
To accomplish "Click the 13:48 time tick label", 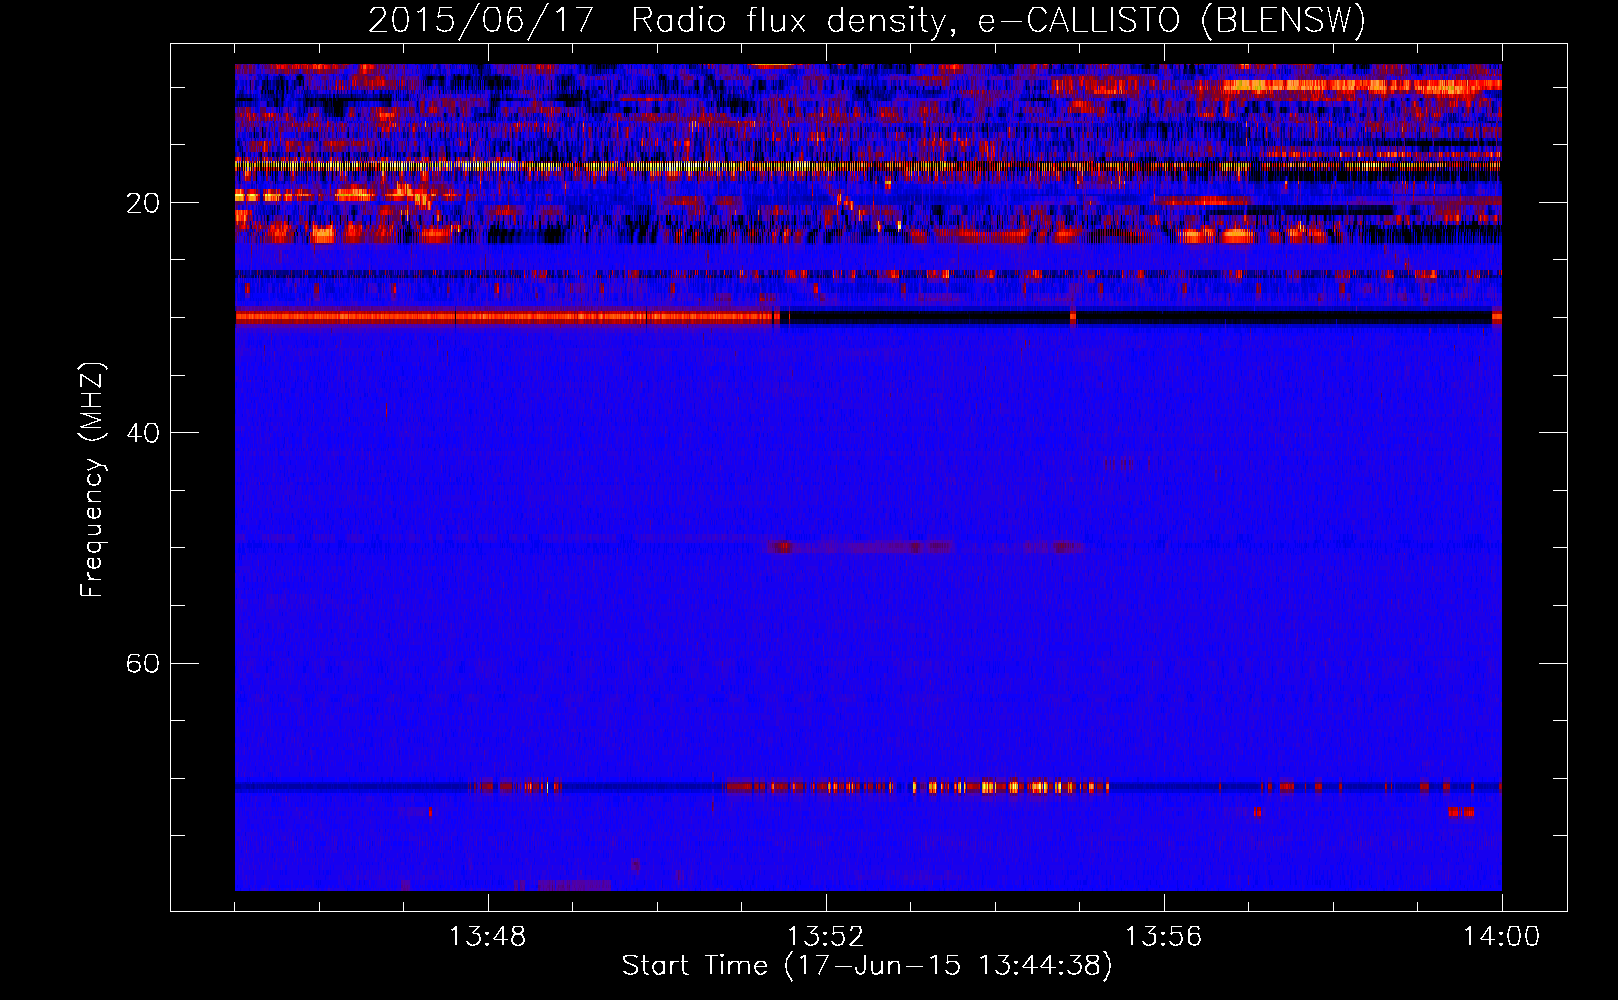I will click(488, 937).
